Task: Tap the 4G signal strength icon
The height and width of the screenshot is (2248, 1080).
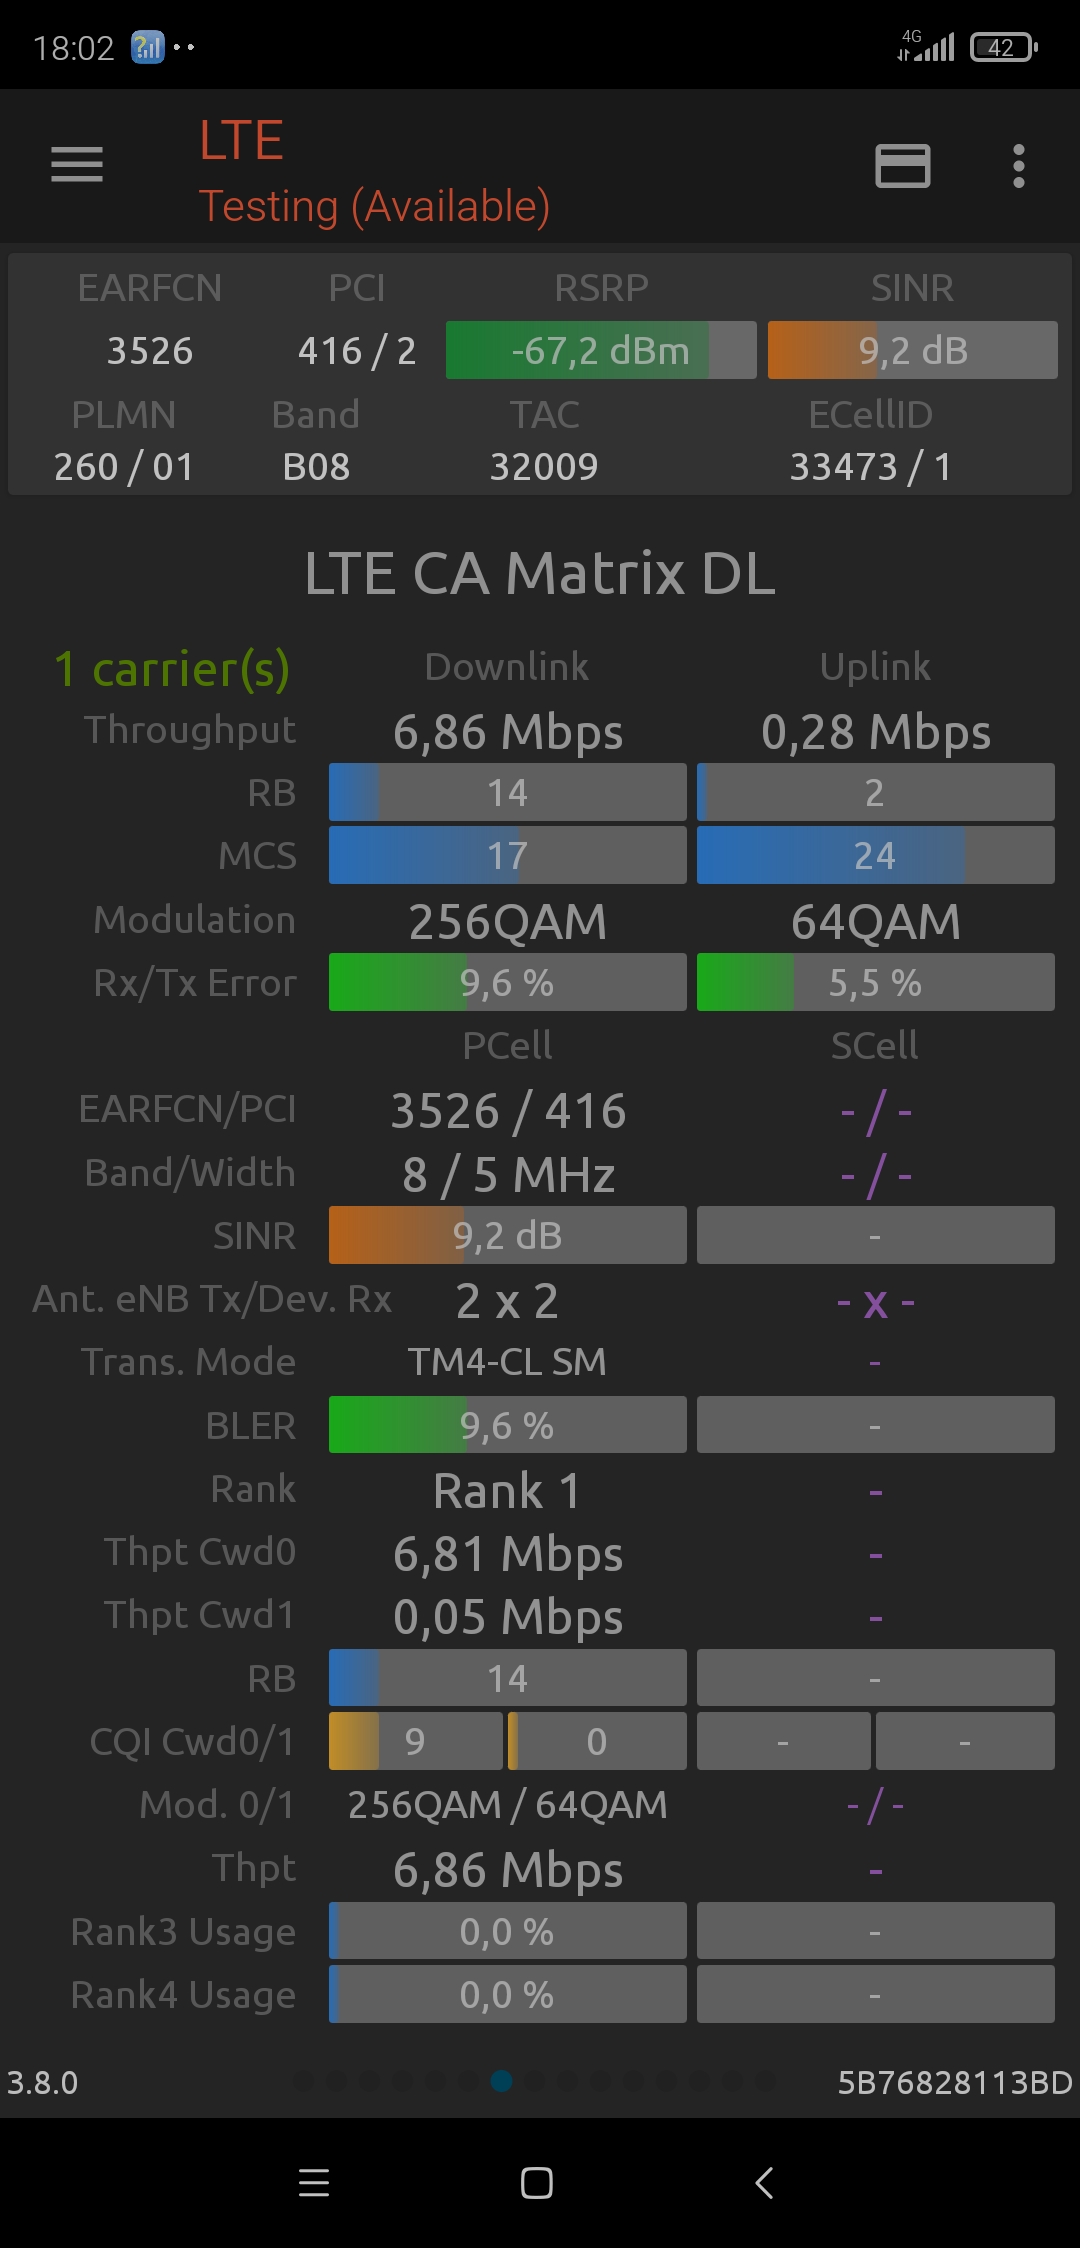Action: tap(927, 46)
